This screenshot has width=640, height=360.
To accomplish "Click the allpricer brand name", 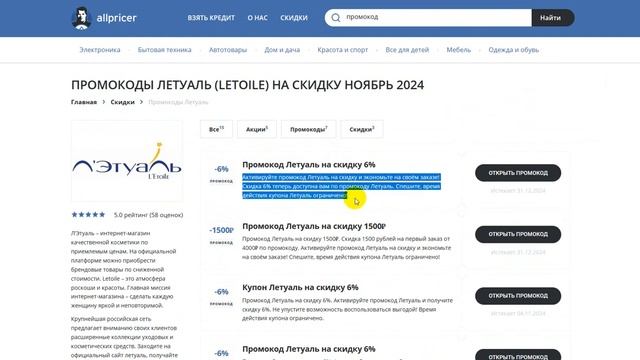I will [x=116, y=18].
